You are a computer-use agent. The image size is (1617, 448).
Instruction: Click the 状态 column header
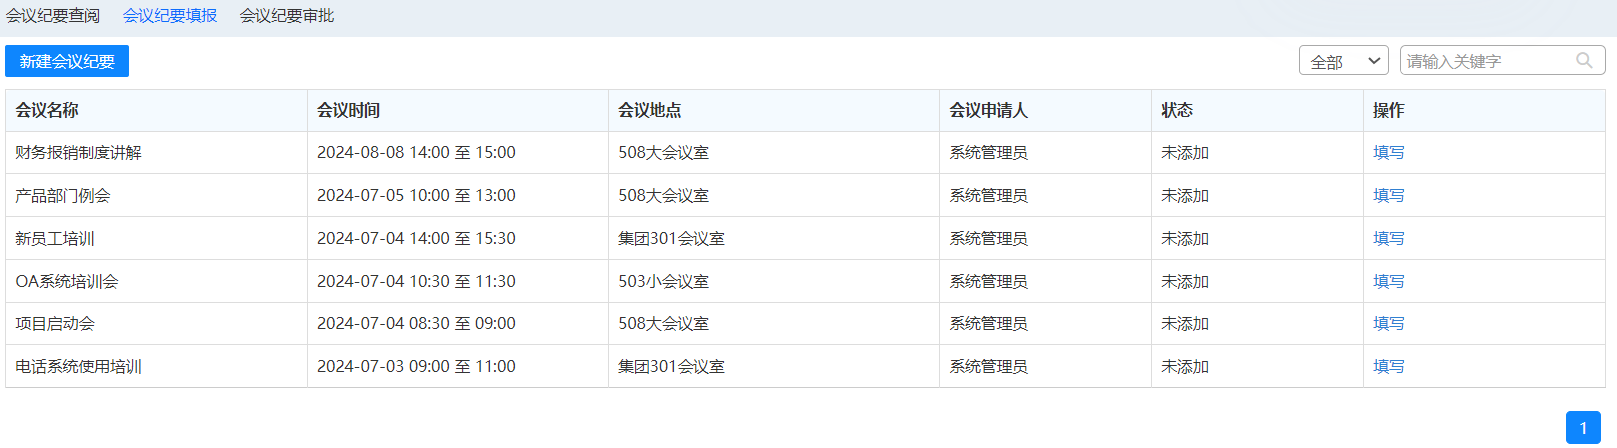1177,111
